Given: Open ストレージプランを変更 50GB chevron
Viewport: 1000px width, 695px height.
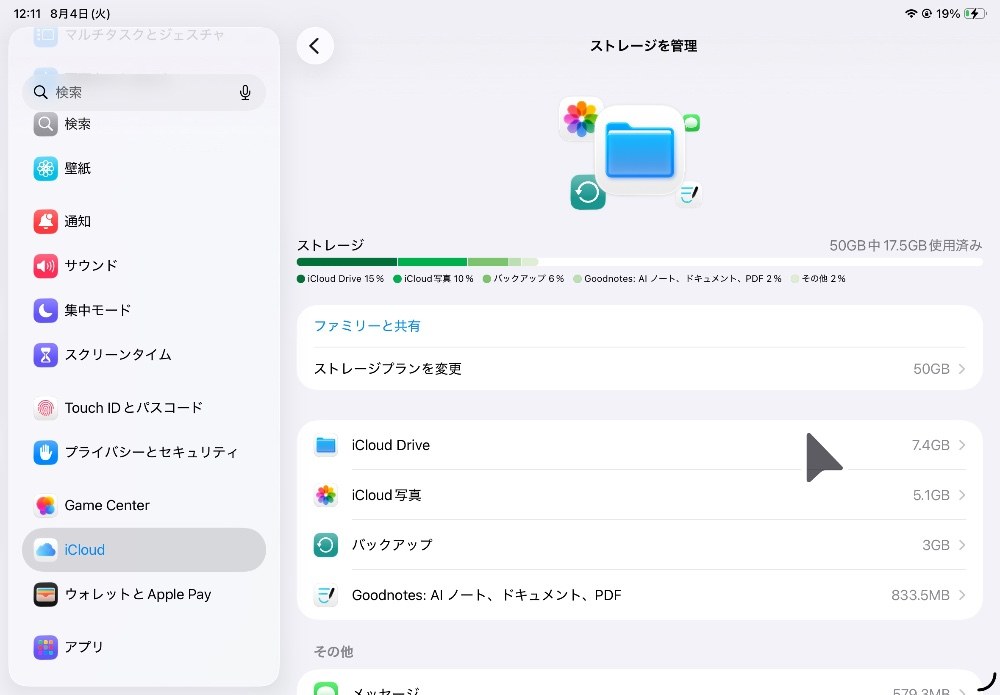Looking at the screenshot, I should [x=962, y=369].
